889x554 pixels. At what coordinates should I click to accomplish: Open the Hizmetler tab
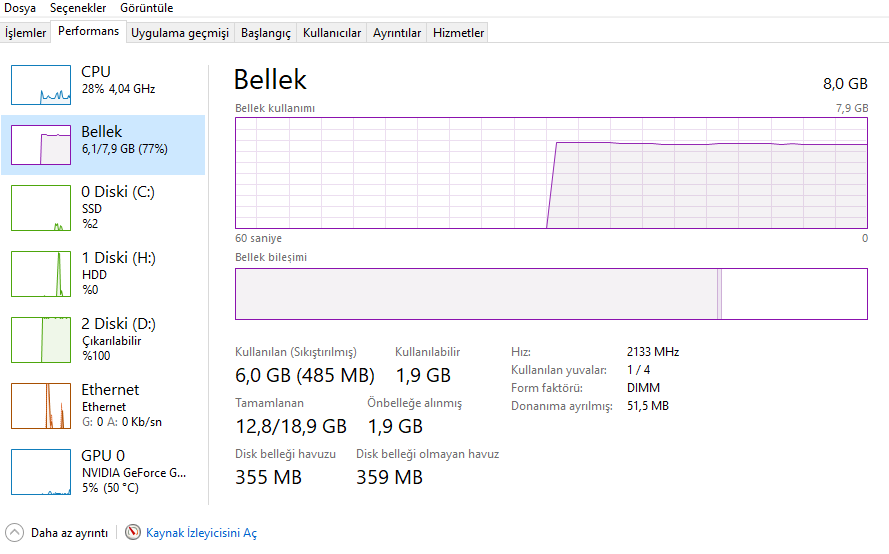tap(458, 33)
